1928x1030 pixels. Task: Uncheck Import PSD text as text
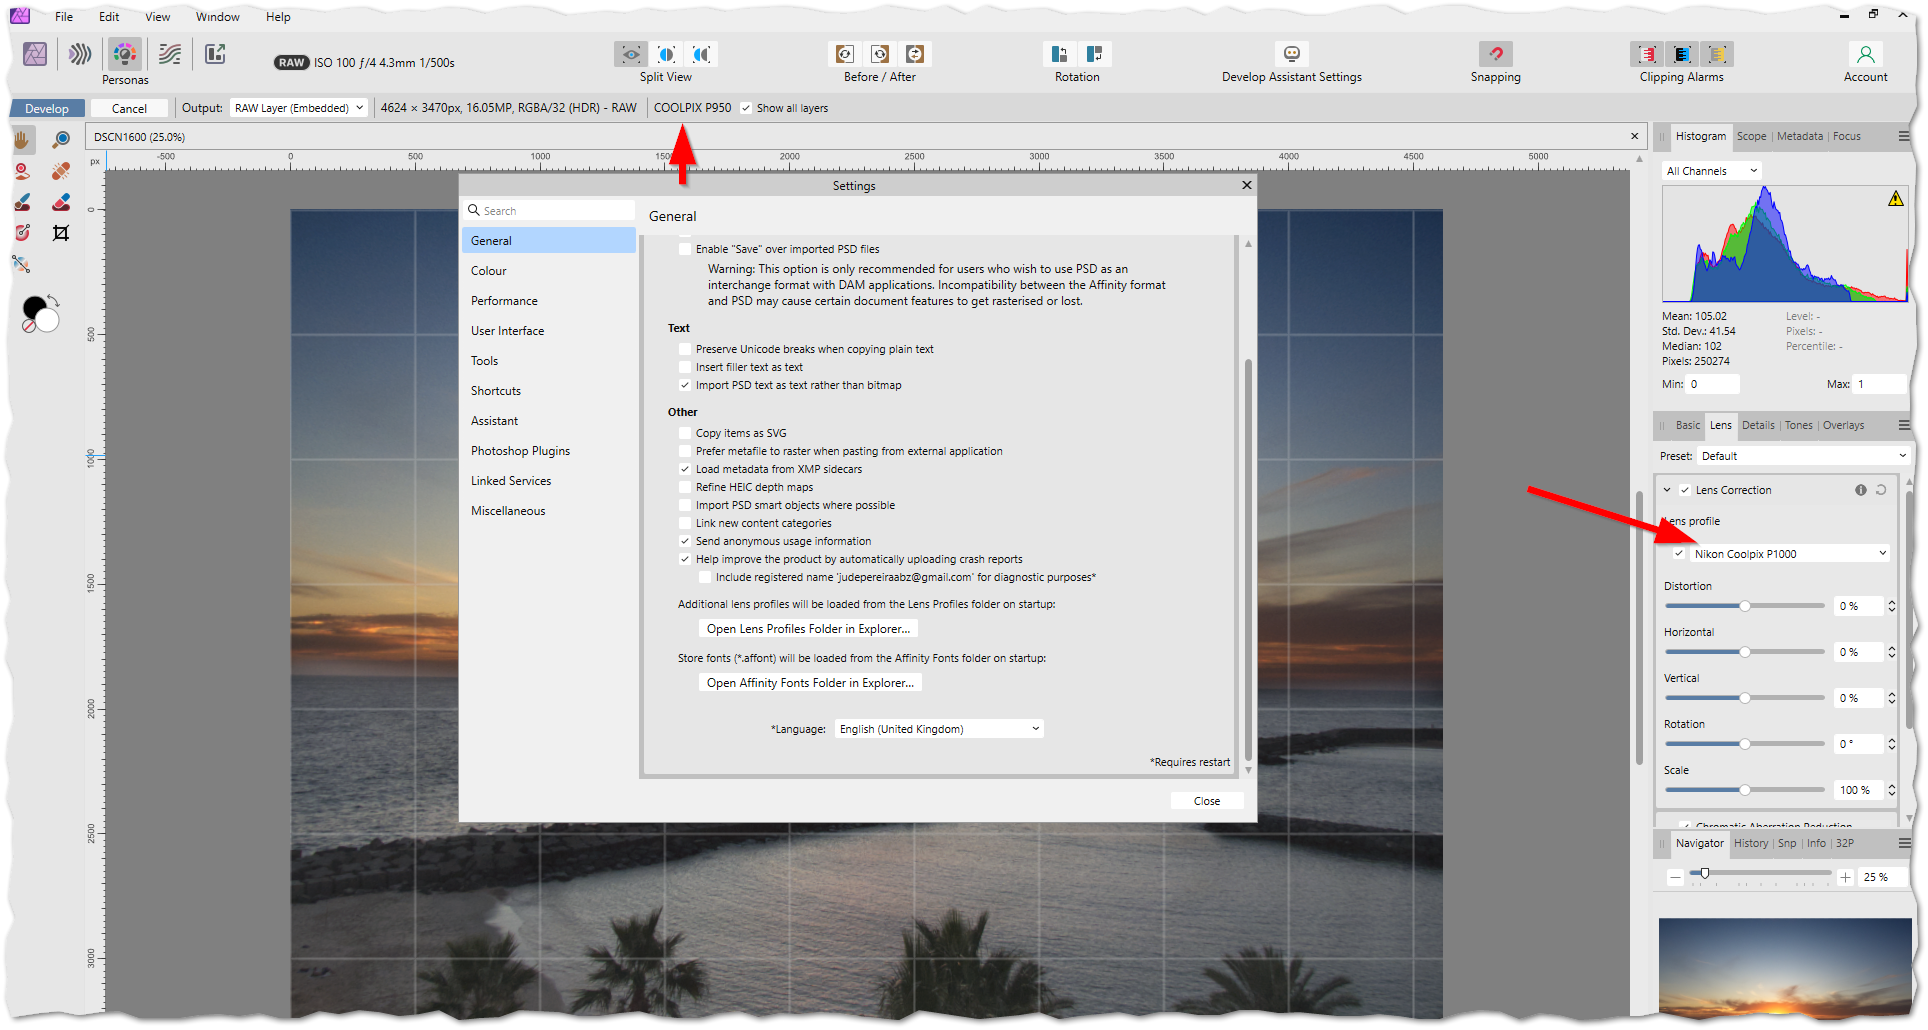(685, 385)
